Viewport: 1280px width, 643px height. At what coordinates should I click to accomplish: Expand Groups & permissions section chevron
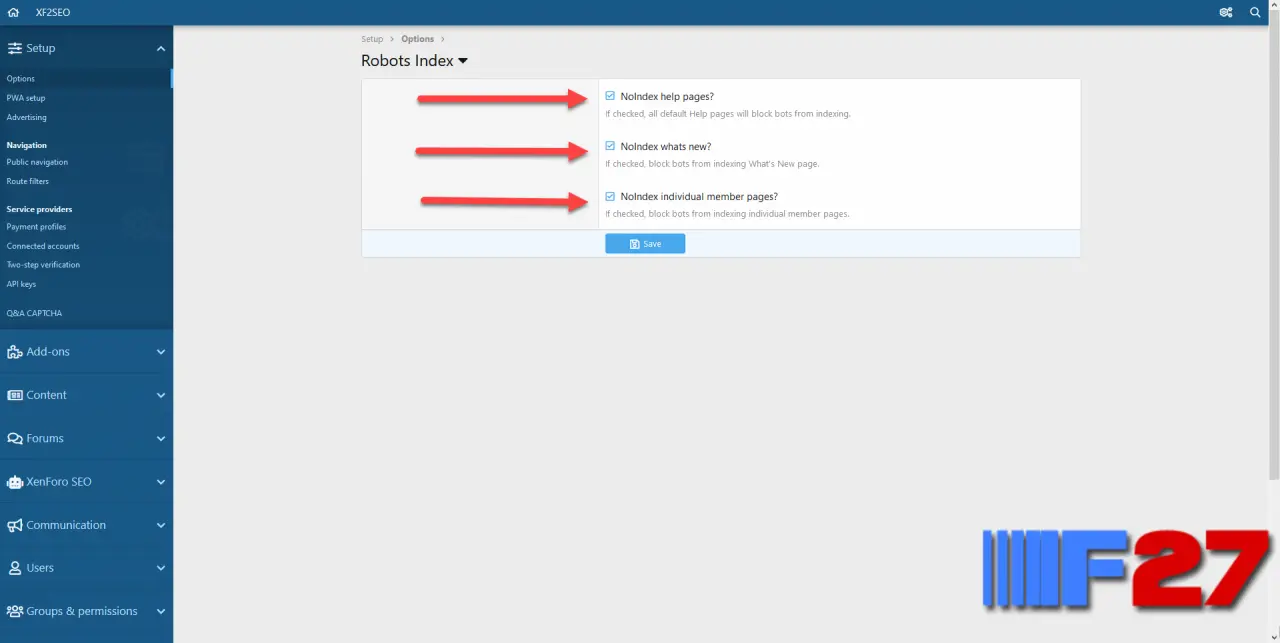pyautogui.click(x=161, y=611)
